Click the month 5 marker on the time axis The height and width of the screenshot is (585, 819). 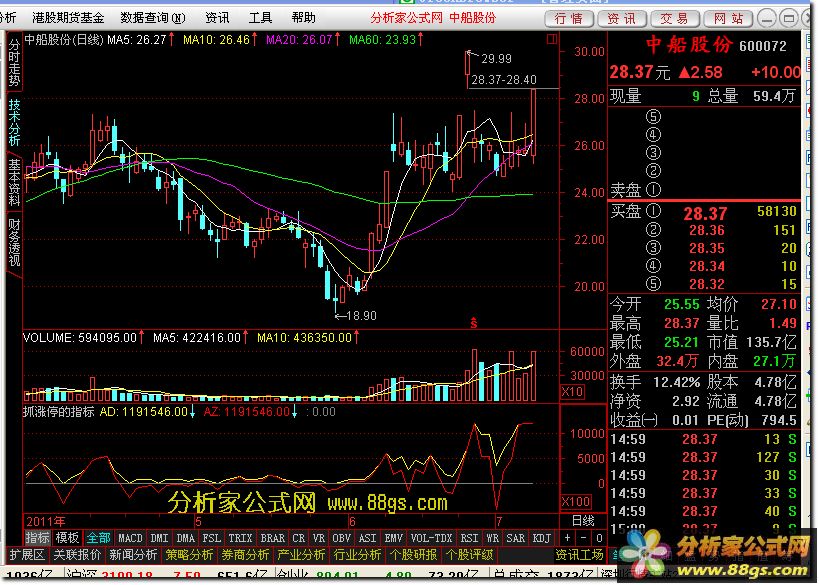198,521
